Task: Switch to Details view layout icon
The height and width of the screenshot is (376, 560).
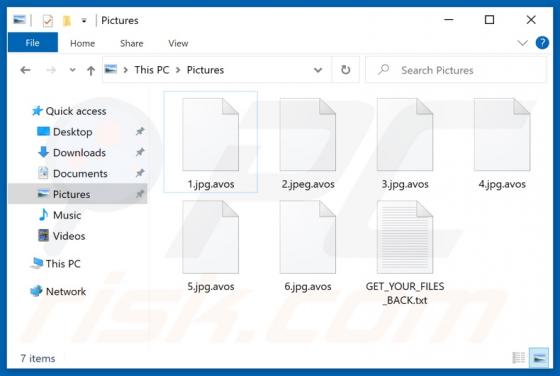Action: 519,357
